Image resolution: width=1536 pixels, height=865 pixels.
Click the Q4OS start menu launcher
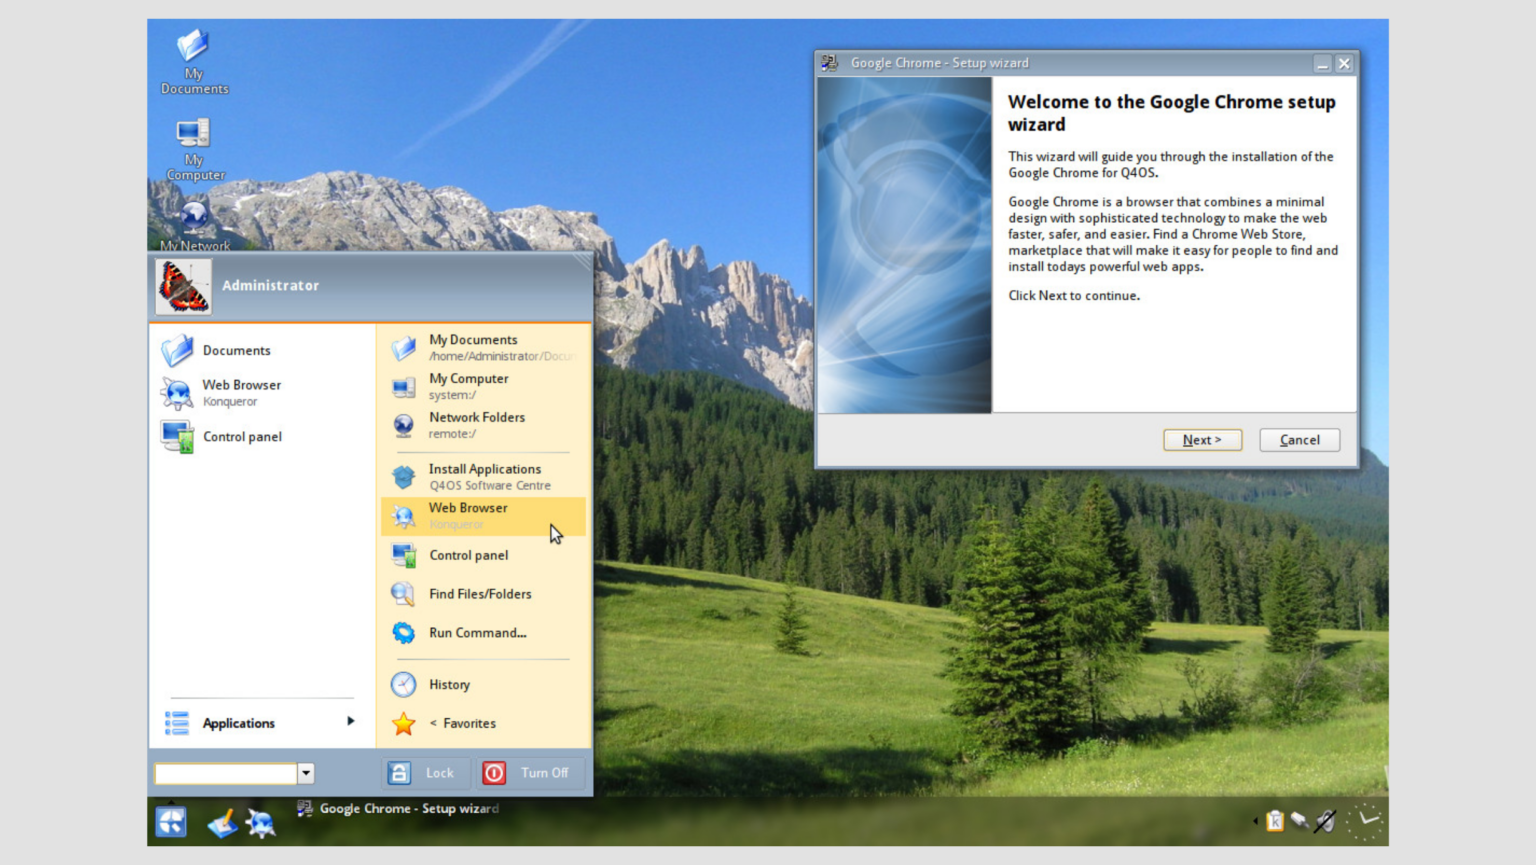coord(171,820)
